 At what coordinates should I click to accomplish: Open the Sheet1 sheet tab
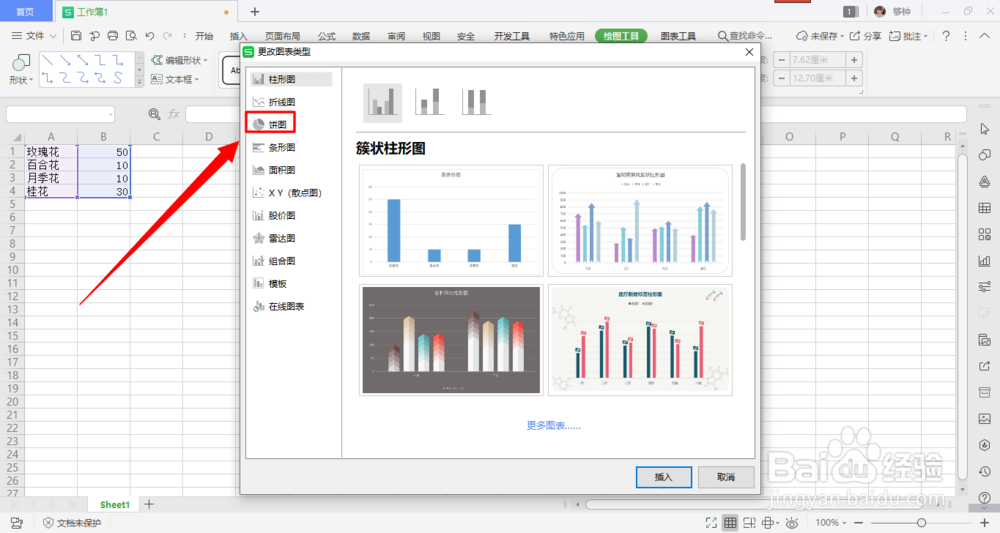pyautogui.click(x=115, y=504)
